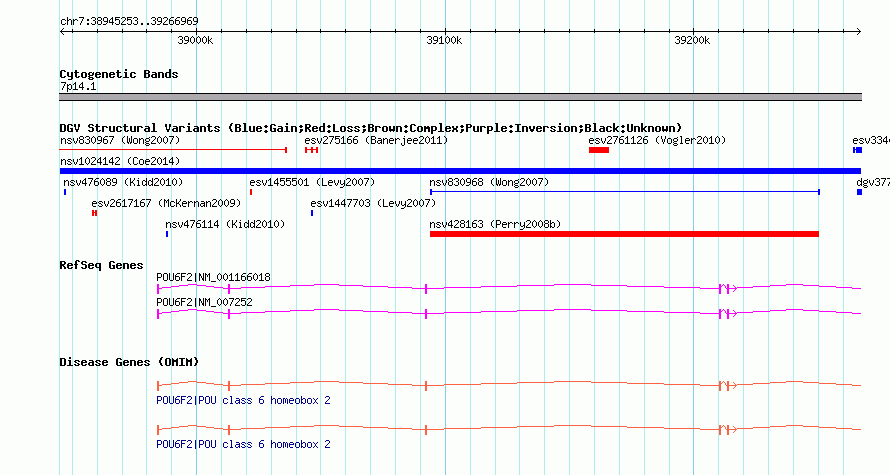This screenshot has height=475, width=890.
Task: Click the right arrowhead of the ruler
Action: click(x=858, y=32)
